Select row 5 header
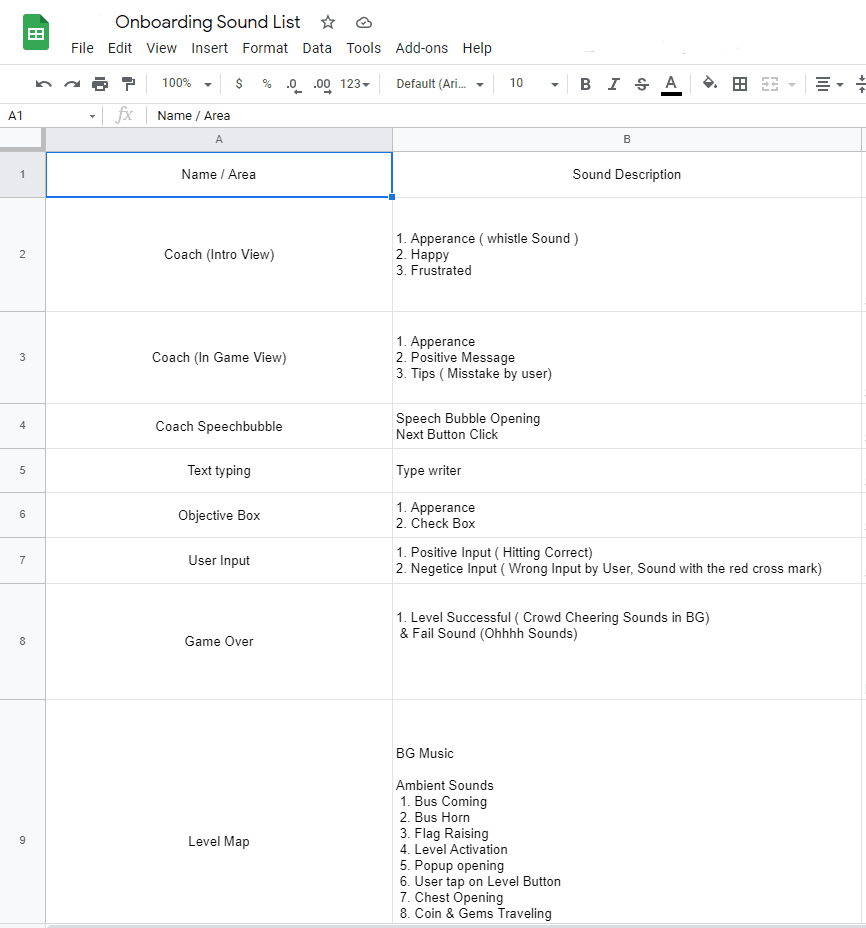Viewport: 866px width, 928px height. click(22, 471)
